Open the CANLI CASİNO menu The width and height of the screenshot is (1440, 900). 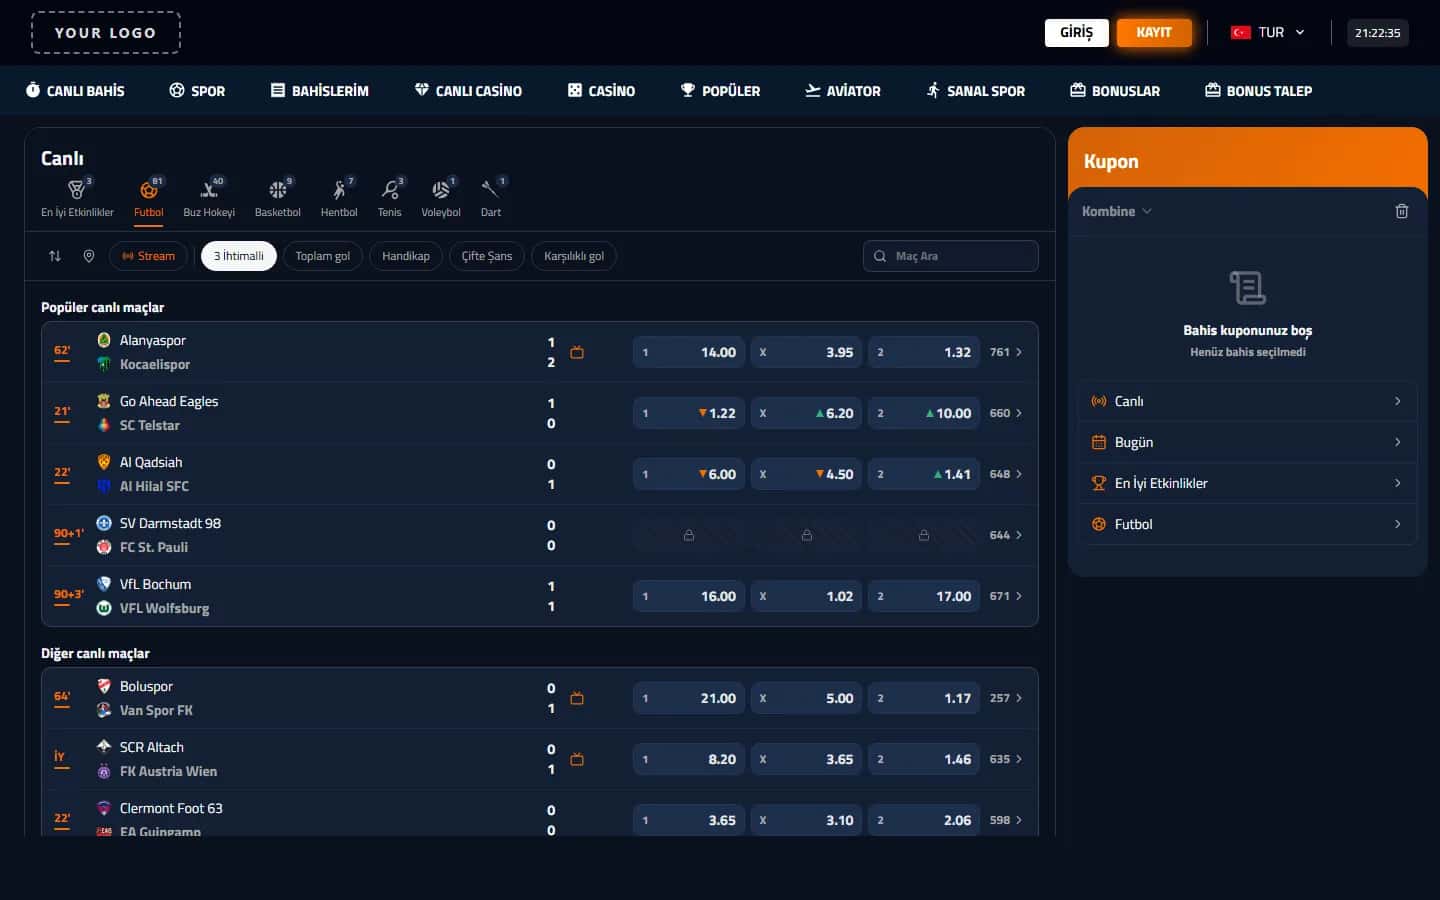point(468,90)
